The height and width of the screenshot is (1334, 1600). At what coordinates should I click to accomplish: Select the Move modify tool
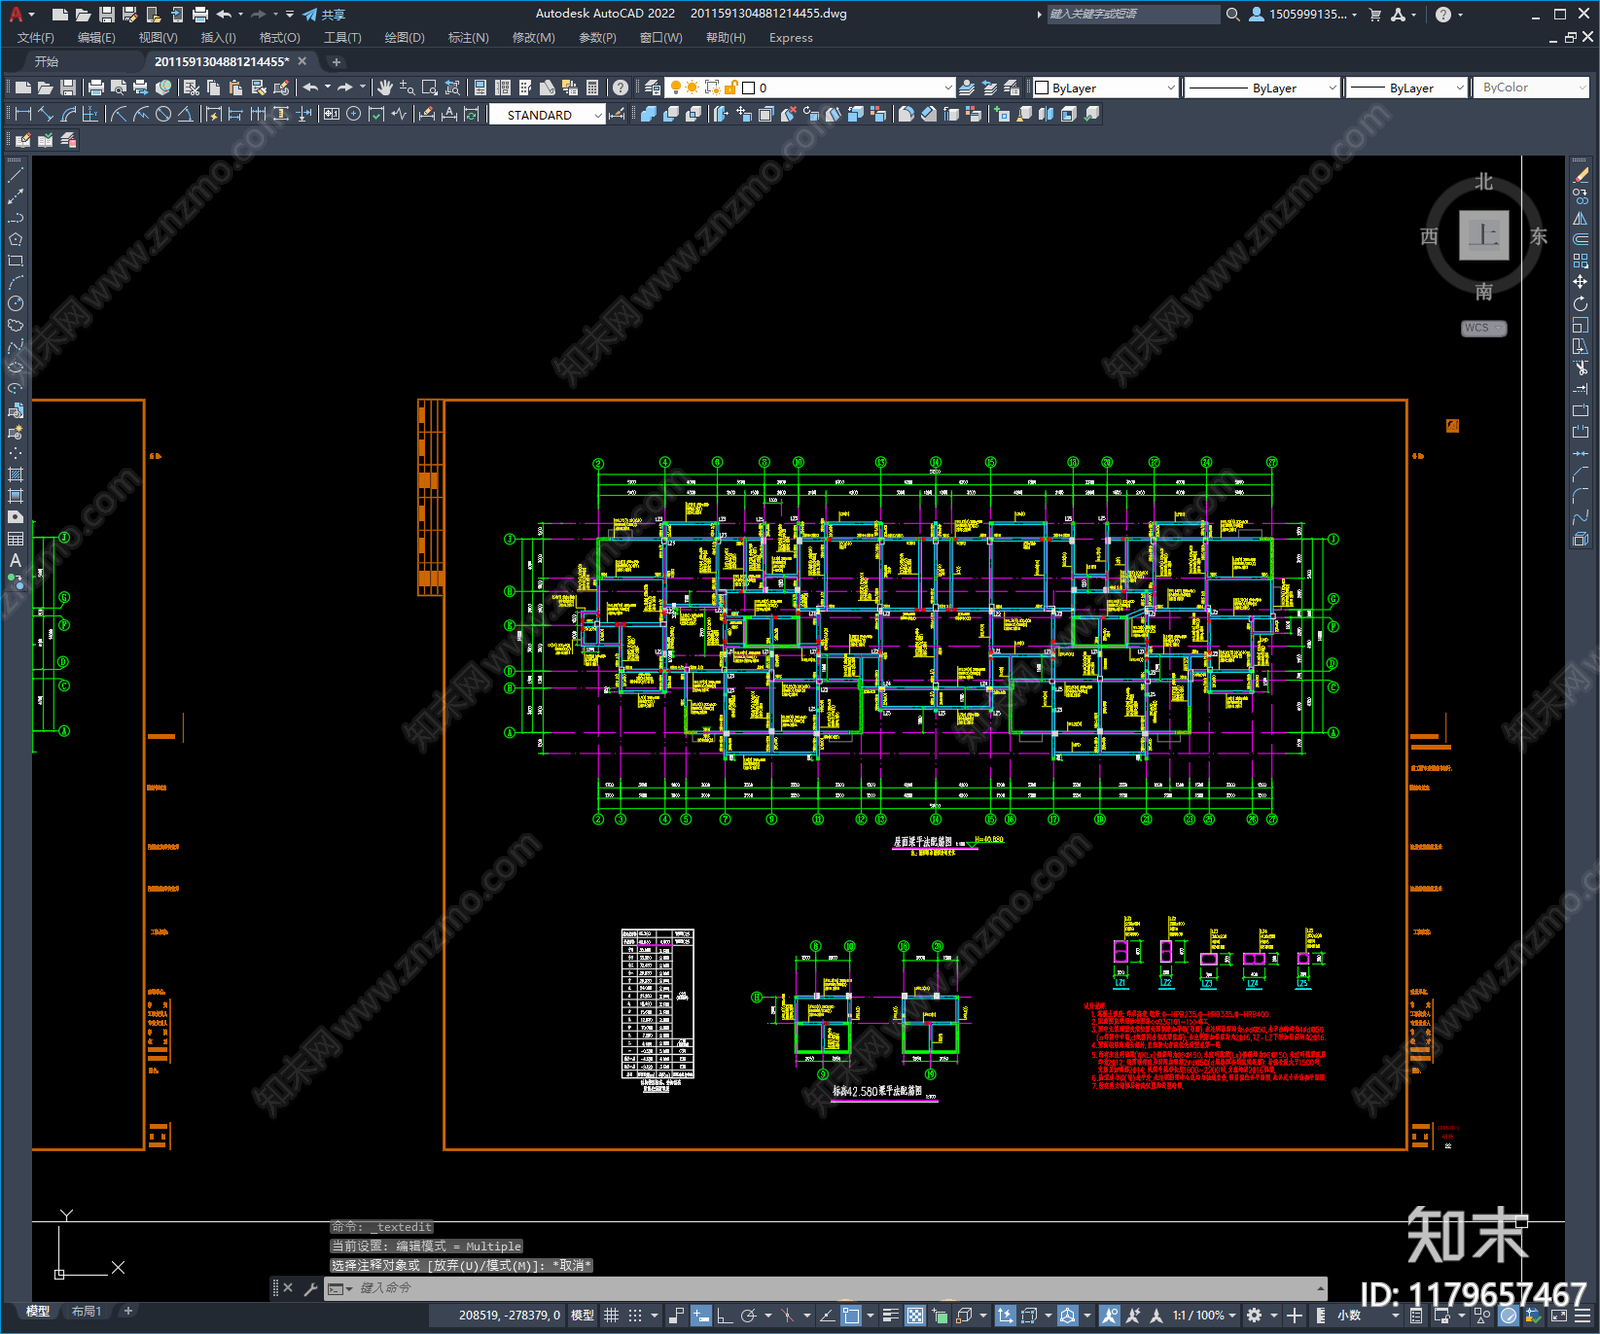coord(1580,282)
